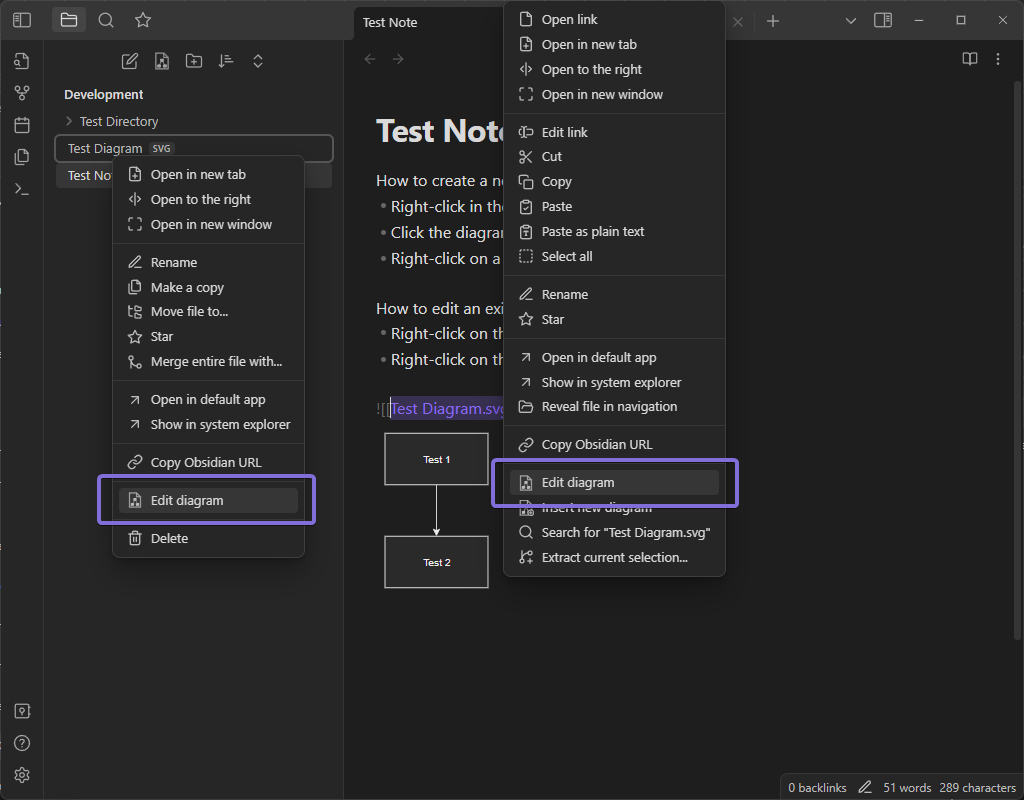Open the daily note calendar icon

[22, 125]
